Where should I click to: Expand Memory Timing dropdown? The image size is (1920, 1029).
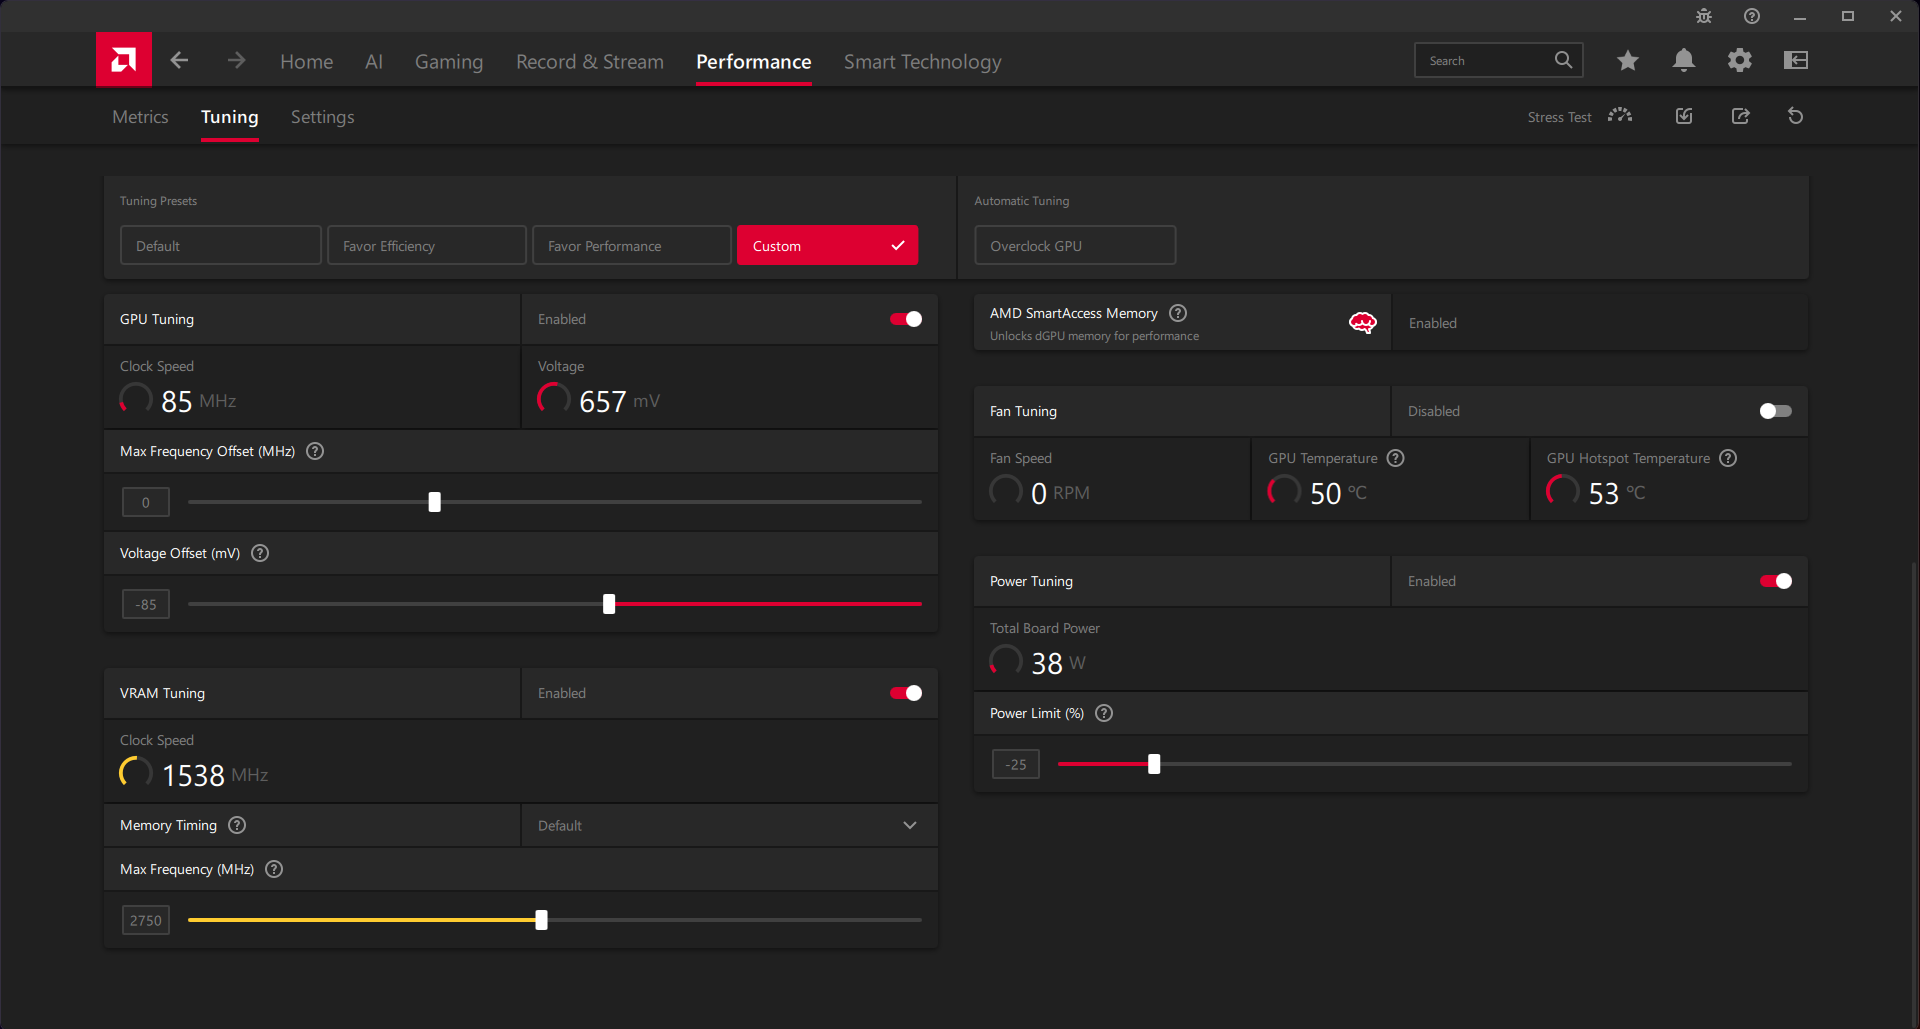pos(910,825)
